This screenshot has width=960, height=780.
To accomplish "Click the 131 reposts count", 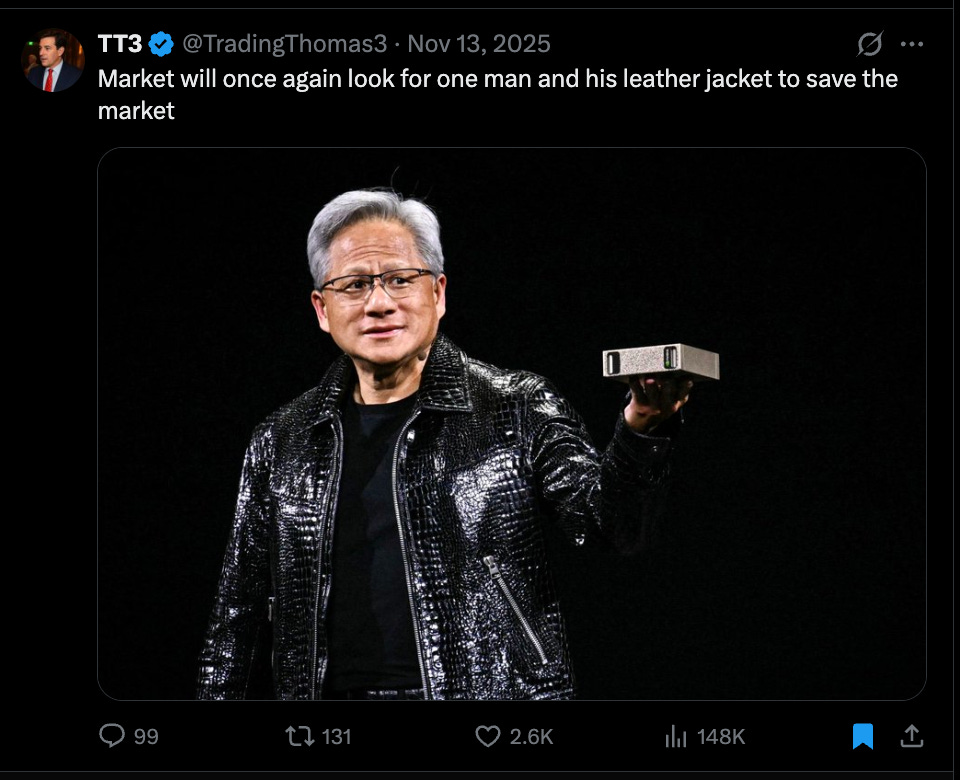I will (337, 736).
